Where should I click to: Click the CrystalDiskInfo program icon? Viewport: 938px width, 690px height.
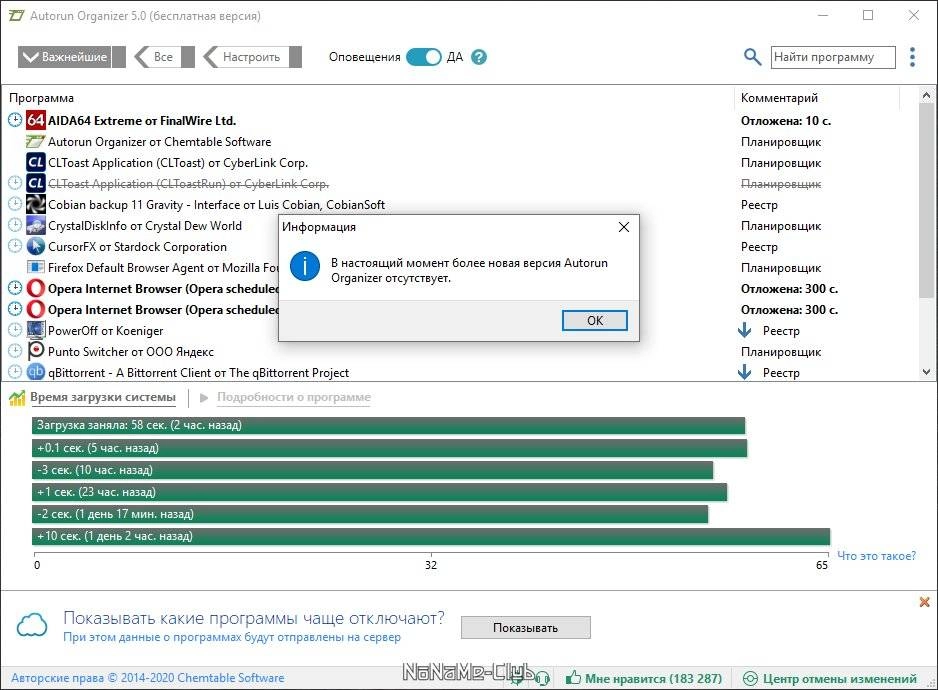[x=35, y=226]
